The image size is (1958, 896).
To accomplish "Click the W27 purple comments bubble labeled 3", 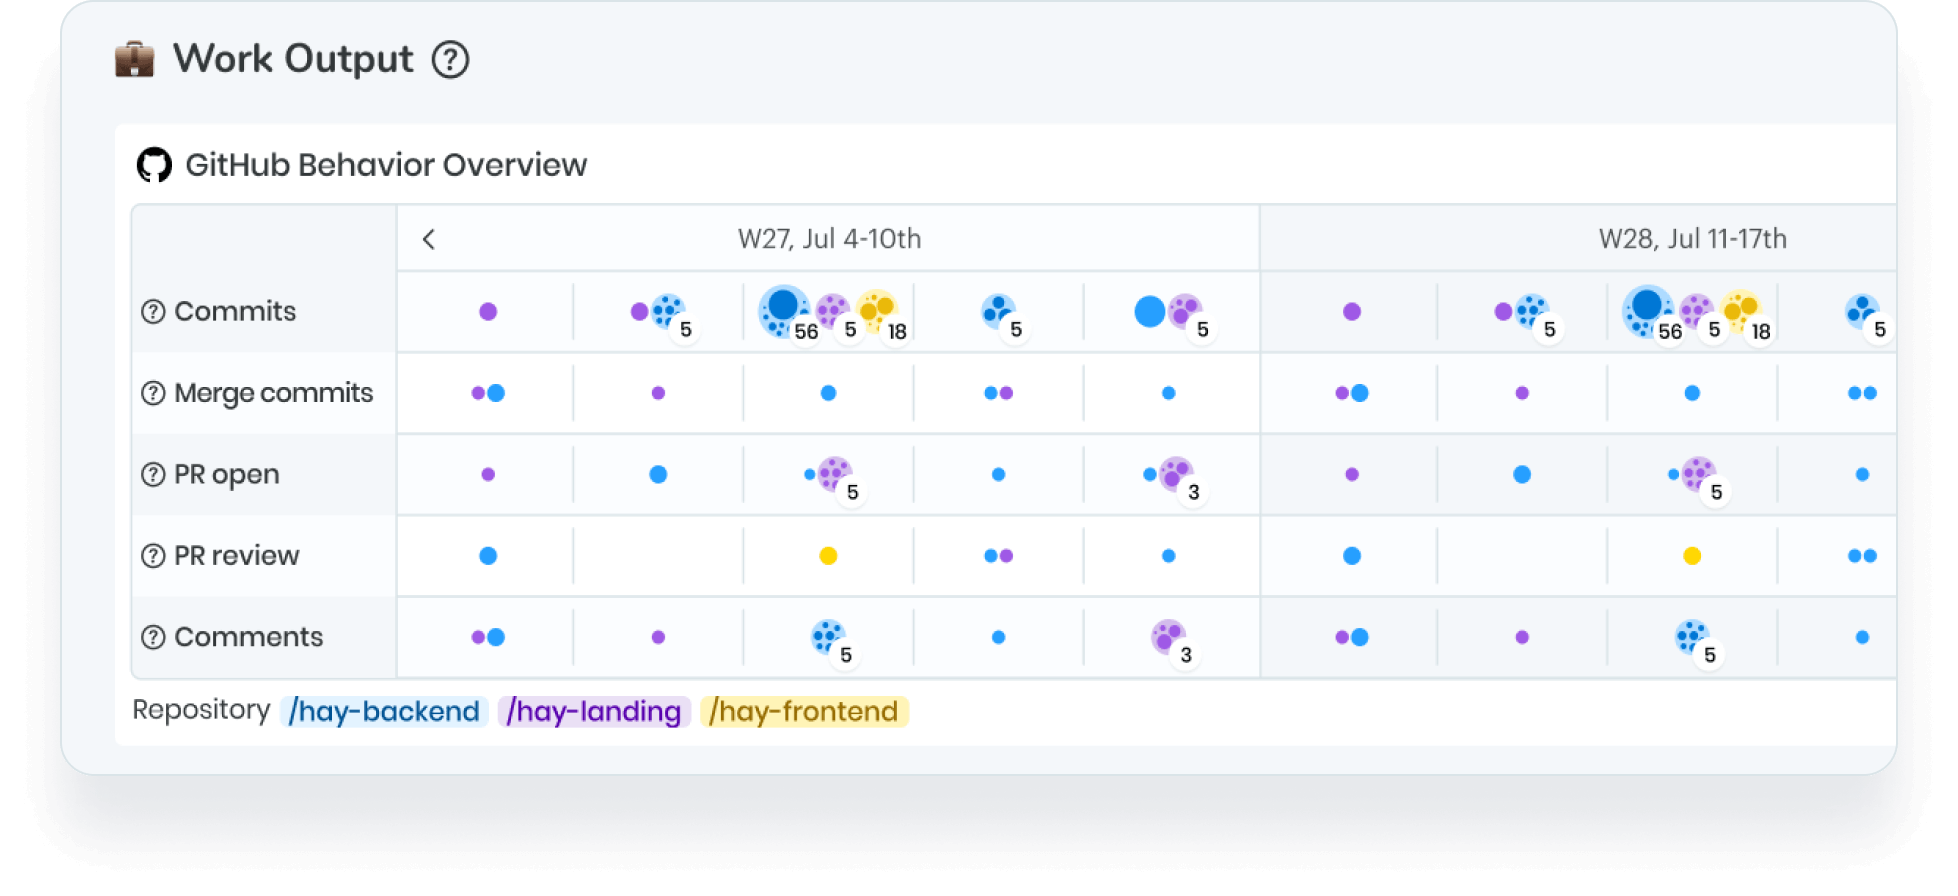I will [1168, 637].
